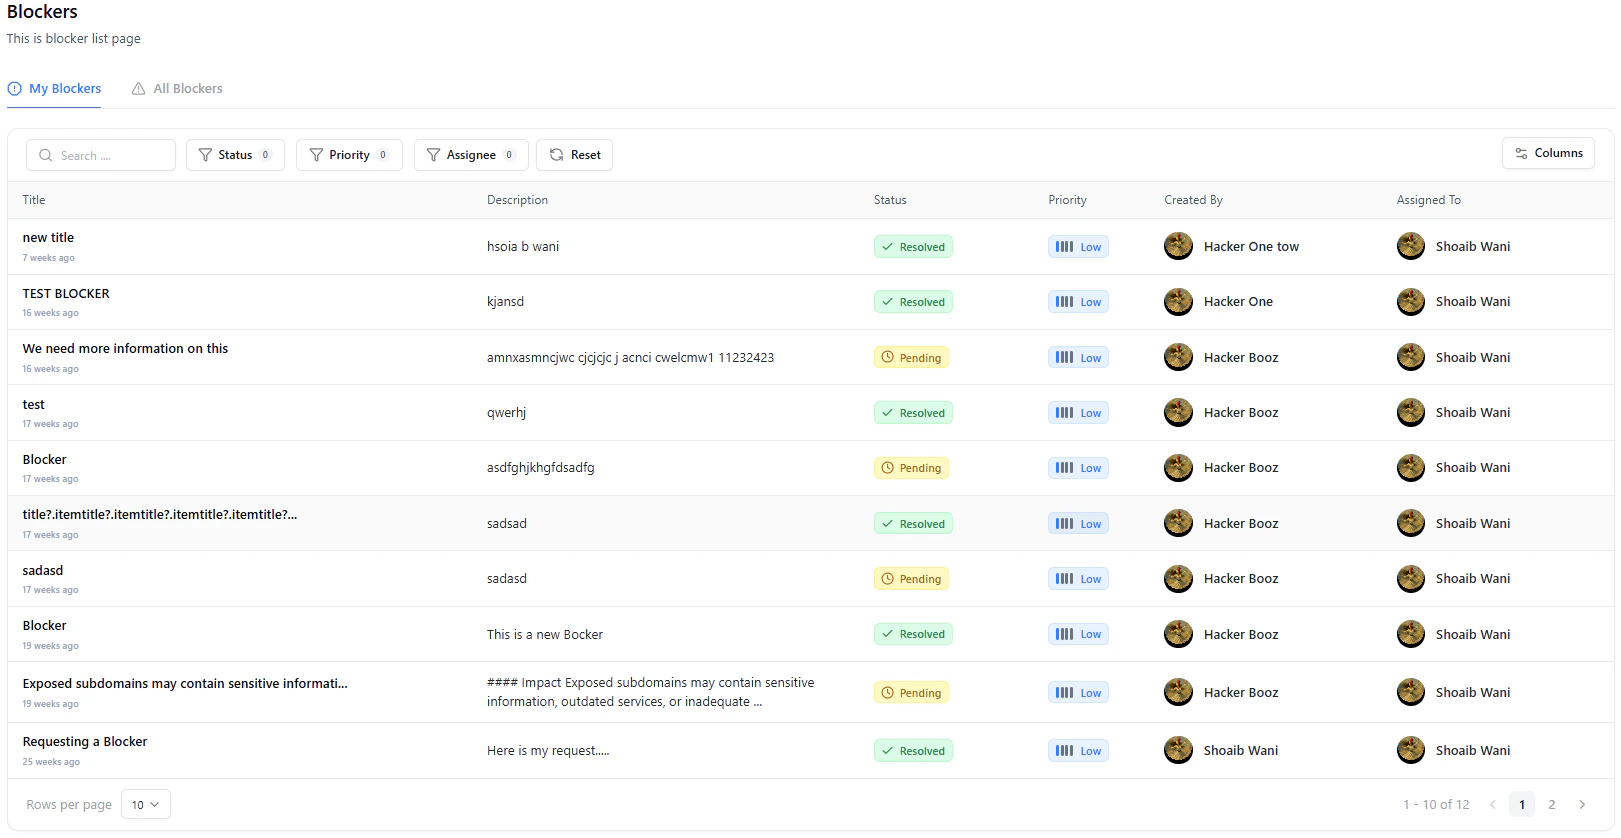Viewport: 1621px width, 838px height.
Task: Click Pending badge in Exposed subdomains row
Action: 911,693
